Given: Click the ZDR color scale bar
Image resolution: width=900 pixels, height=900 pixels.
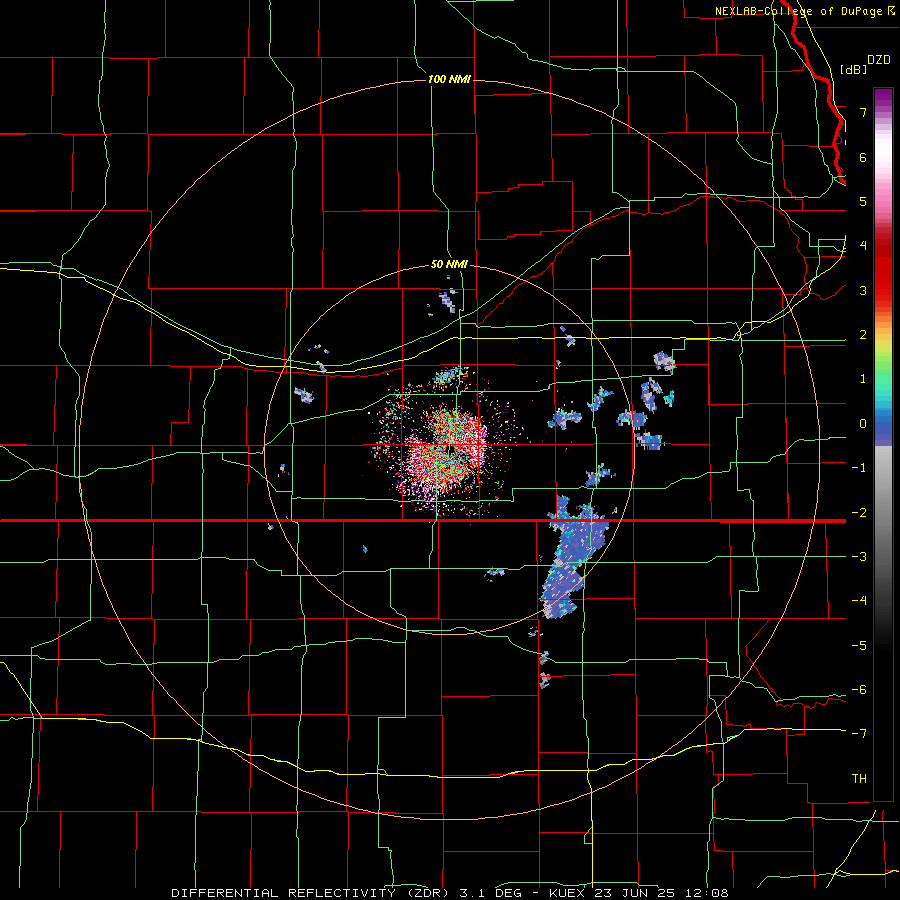Looking at the screenshot, I should pyautogui.click(x=883, y=444).
